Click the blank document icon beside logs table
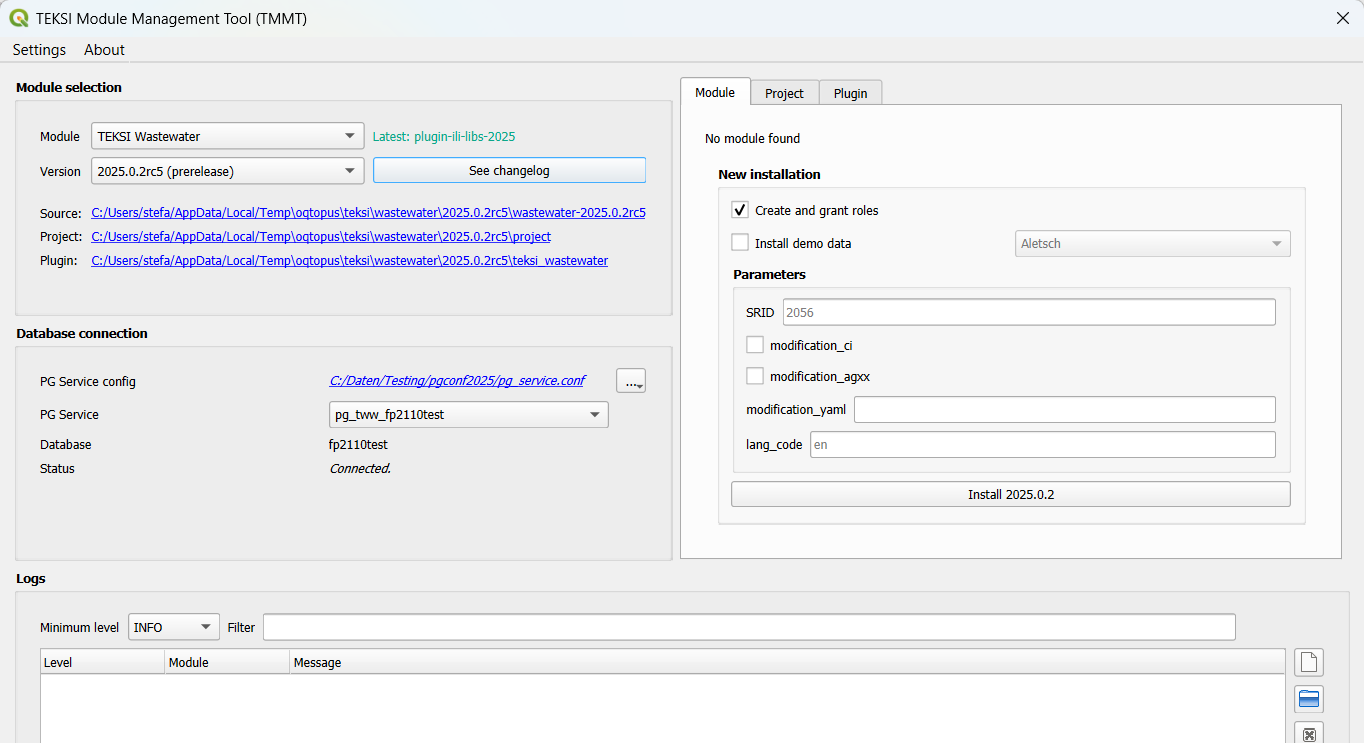This screenshot has width=1364, height=743. point(1309,662)
